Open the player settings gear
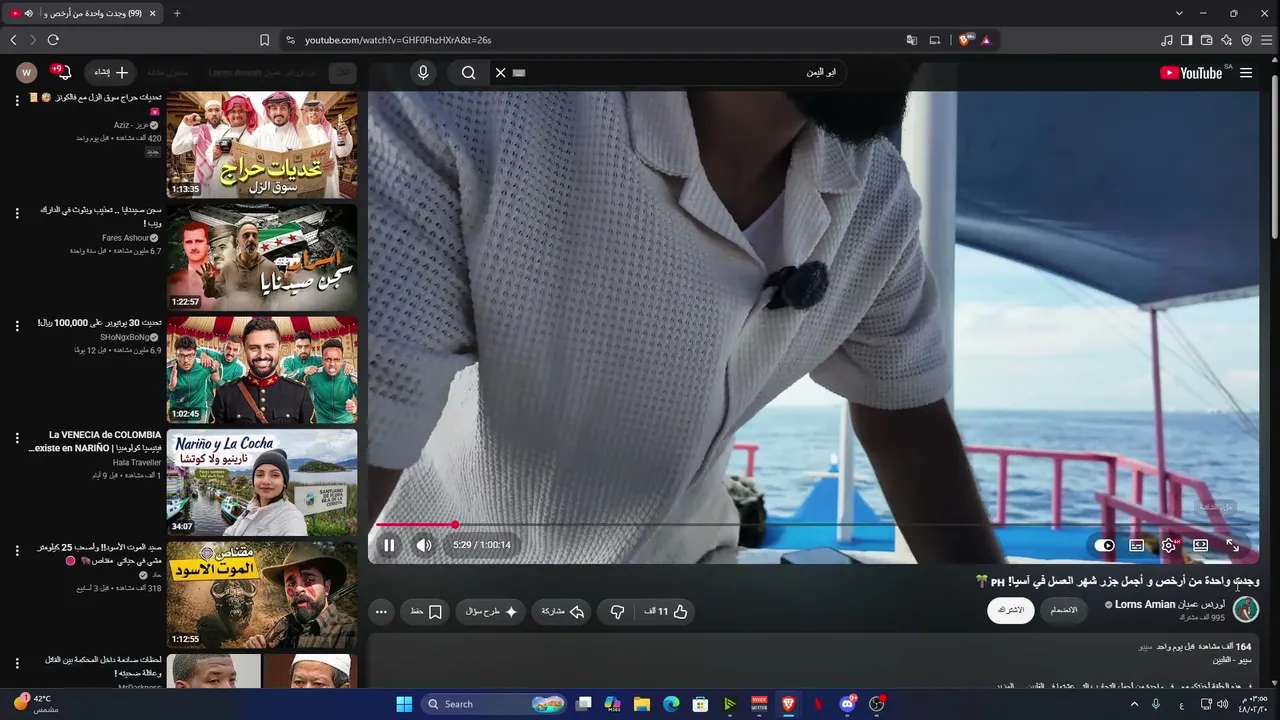 click(1169, 545)
